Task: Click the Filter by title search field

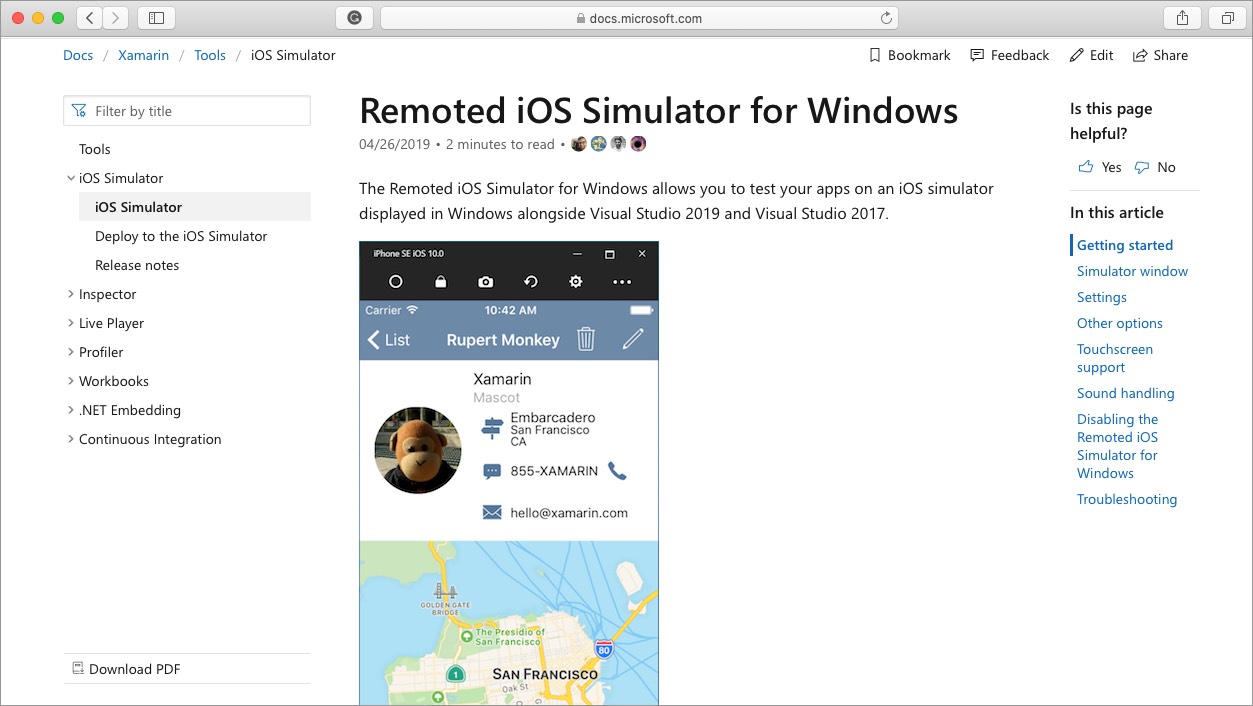Action: click(x=186, y=110)
